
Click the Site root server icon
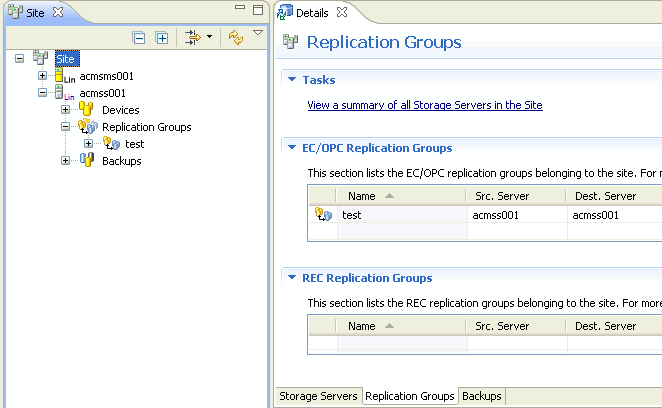point(41,58)
